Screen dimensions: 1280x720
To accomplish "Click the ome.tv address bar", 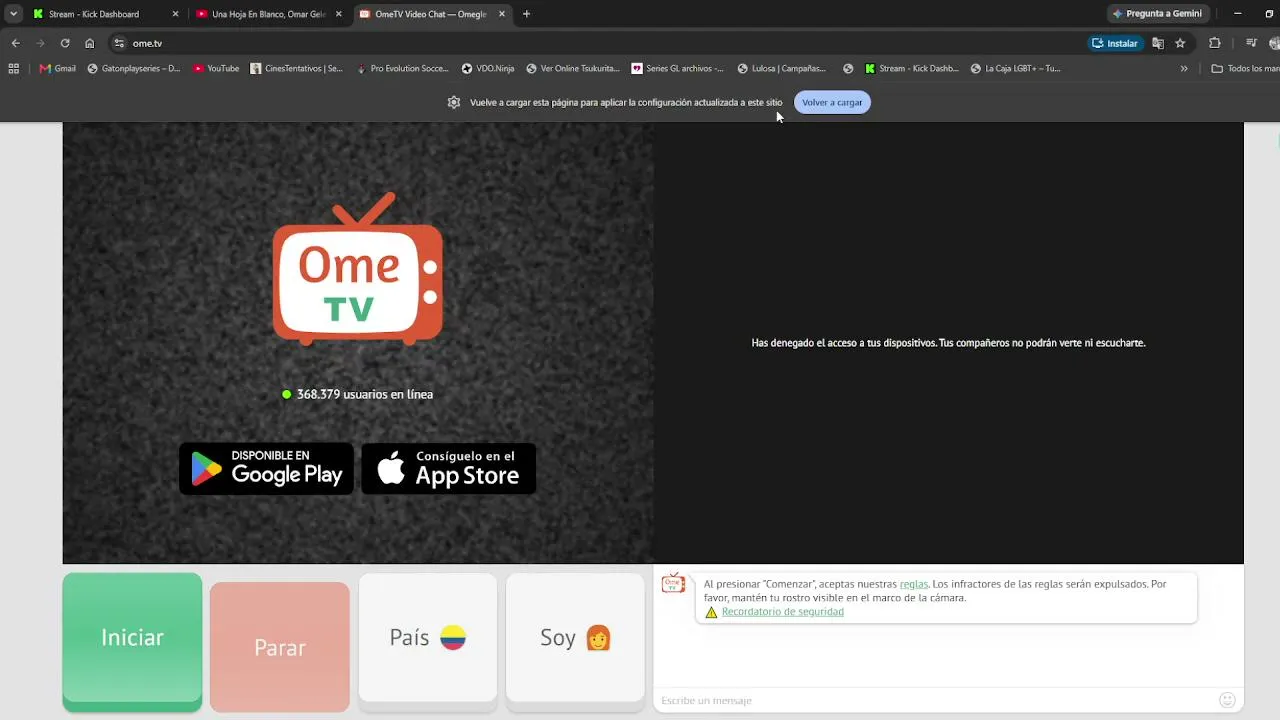I will (x=600, y=43).
